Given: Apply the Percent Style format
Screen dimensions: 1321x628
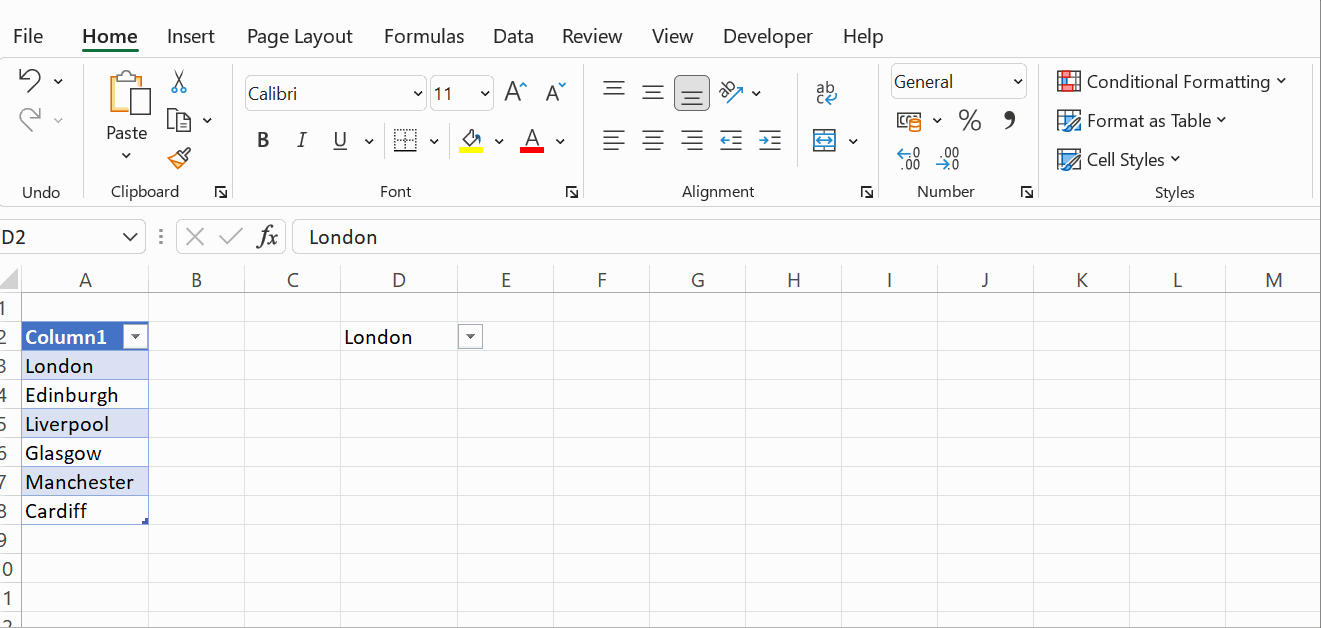Looking at the screenshot, I should click(968, 119).
